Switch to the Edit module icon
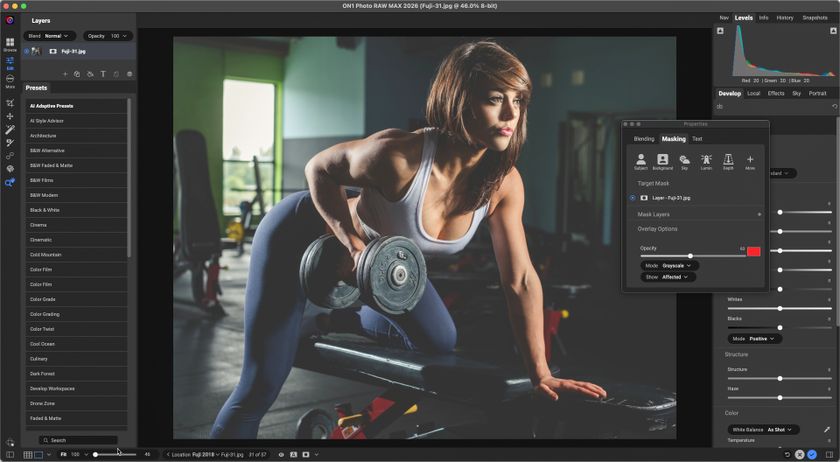Screen dimensions: 840x462 [10, 63]
